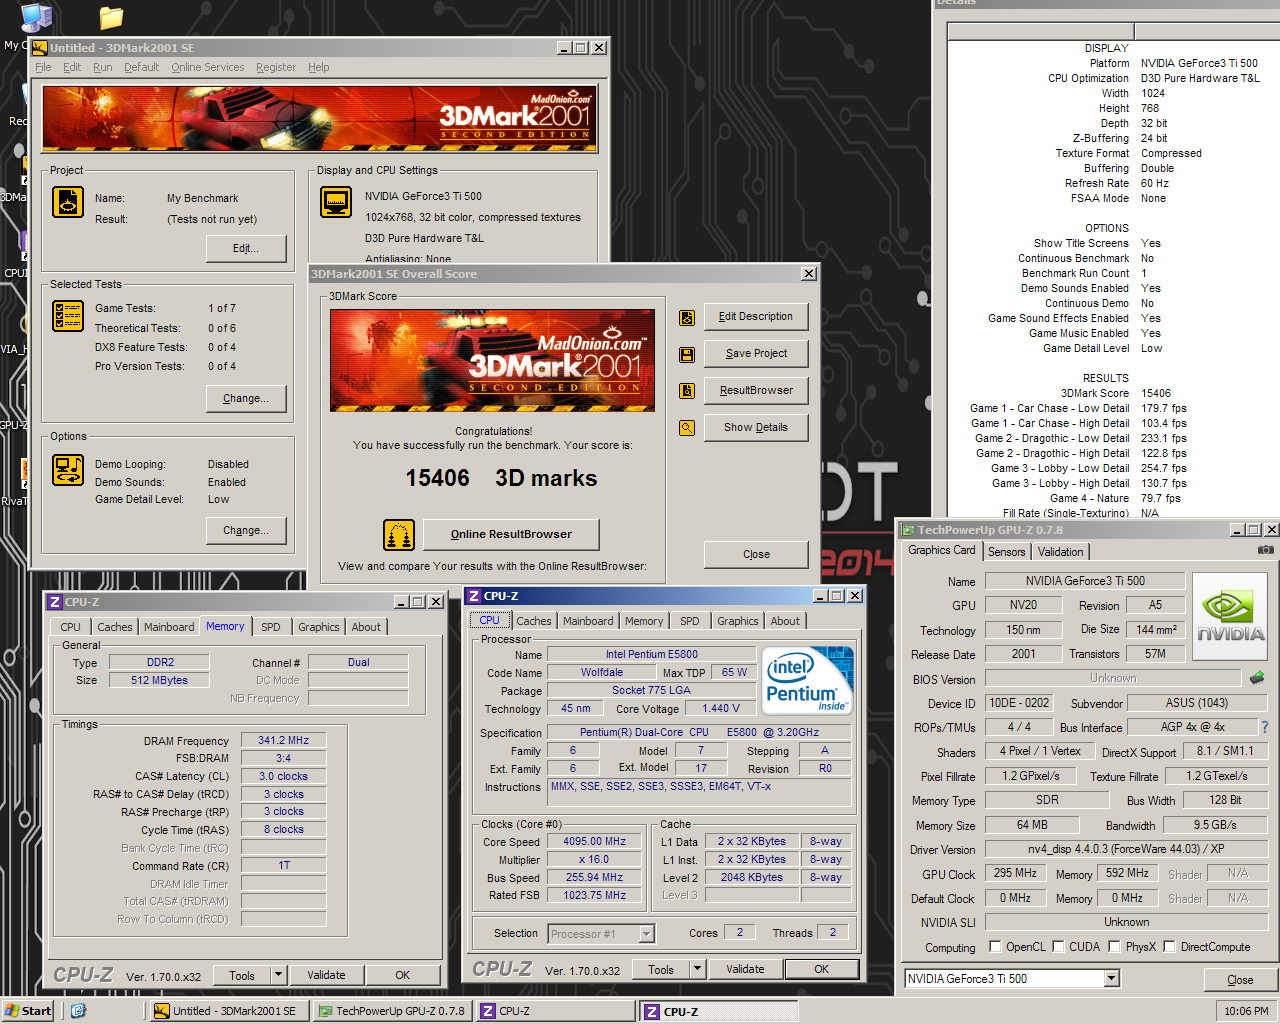The image size is (1280, 1024).
Task: Toggle the DirectCompute checkbox in GPU-Z
Action: [x=1169, y=946]
